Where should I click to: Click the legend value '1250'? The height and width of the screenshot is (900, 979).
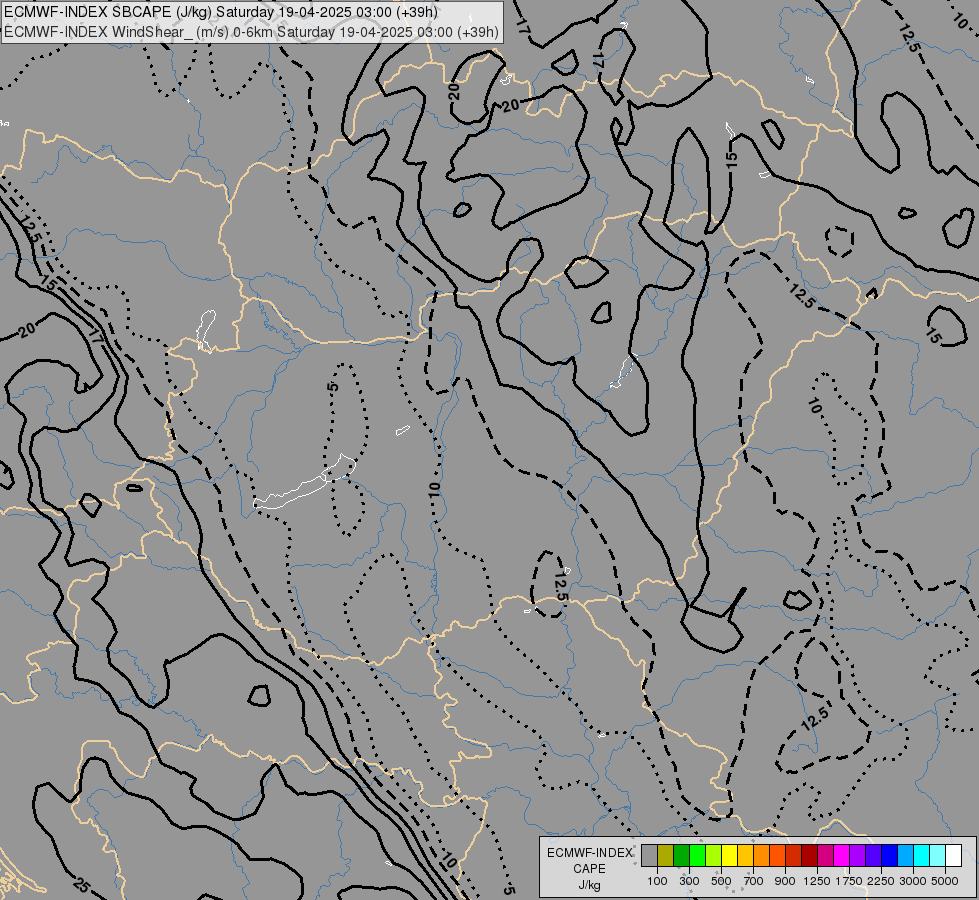coord(817,881)
